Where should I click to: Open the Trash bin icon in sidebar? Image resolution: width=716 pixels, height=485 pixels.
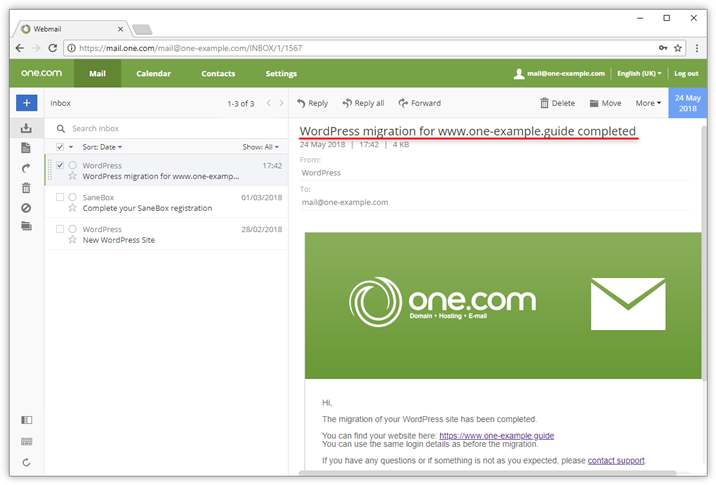[x=26, y=188]
